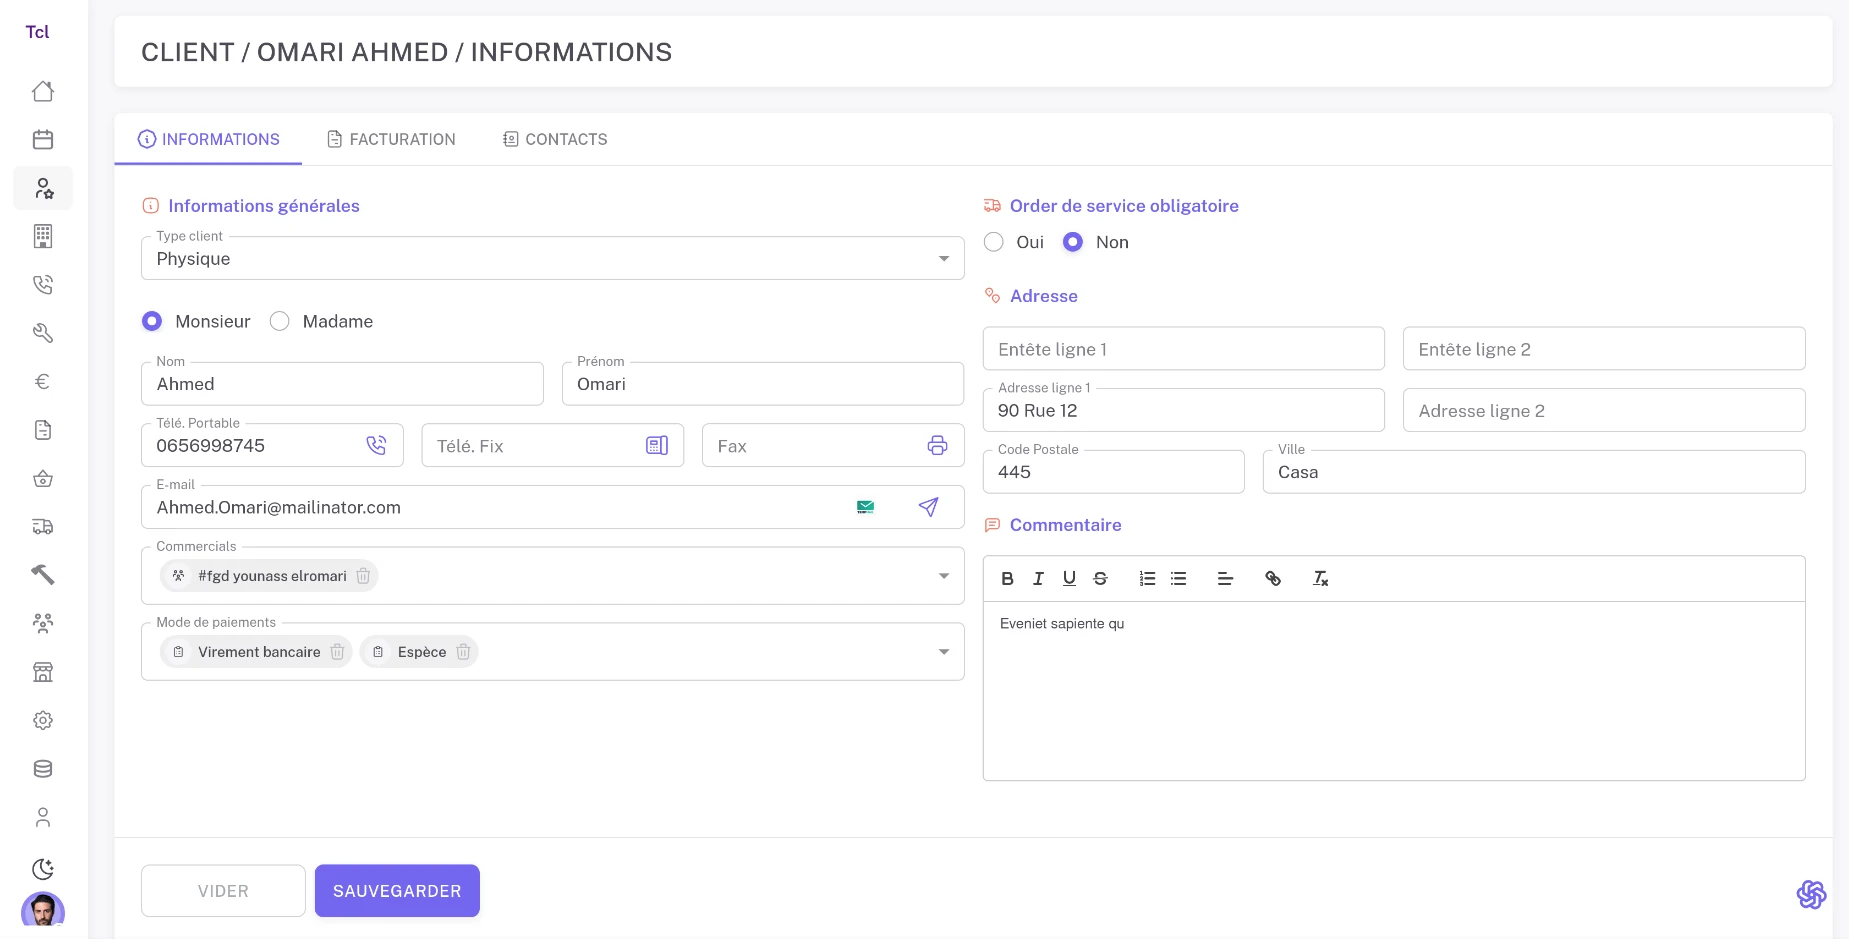Click the phone icon in Télé. Portable field
1849x939 pixels.
point(376,446)
